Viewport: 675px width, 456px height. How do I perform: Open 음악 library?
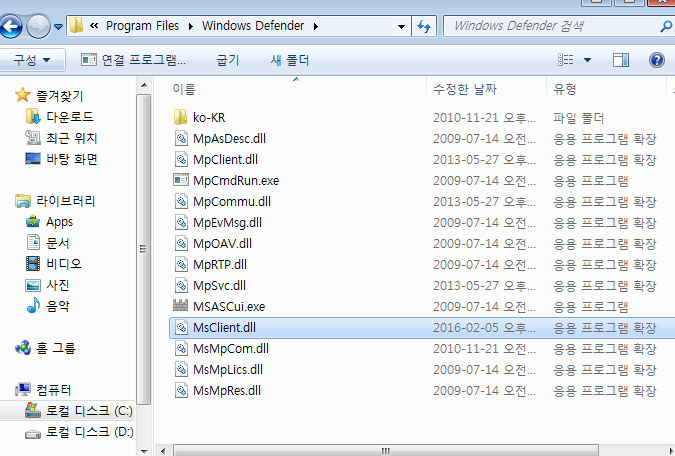[x=58, y=306]
